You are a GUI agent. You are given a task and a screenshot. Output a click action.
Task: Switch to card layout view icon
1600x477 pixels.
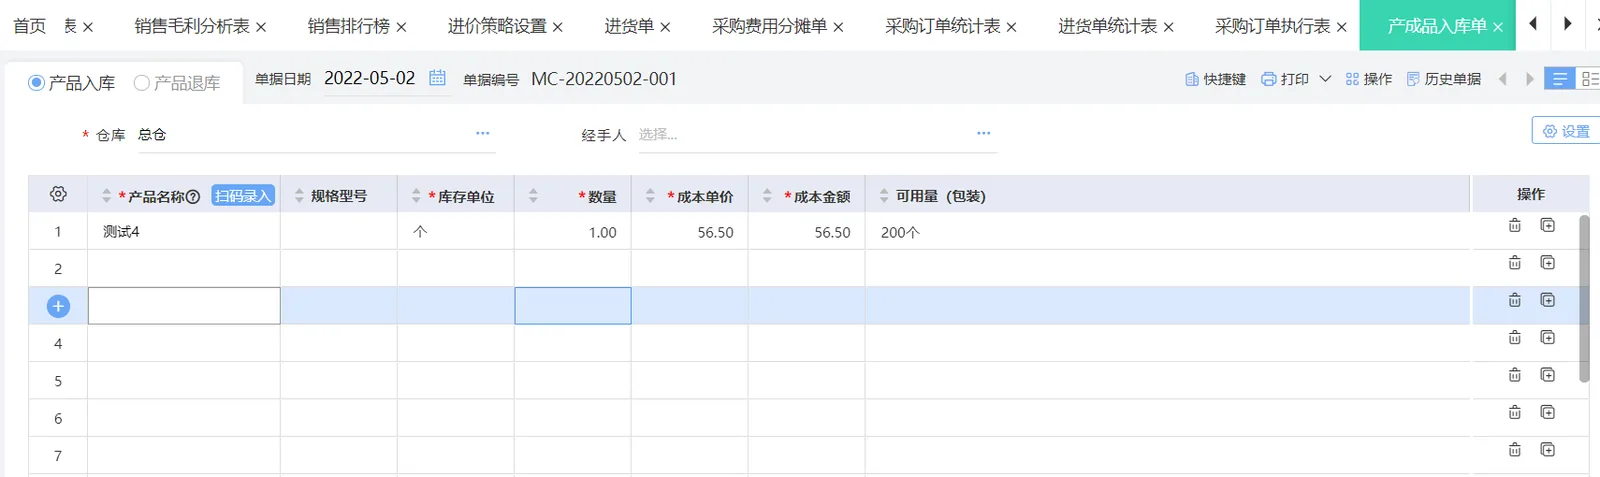click(1588, 79)
